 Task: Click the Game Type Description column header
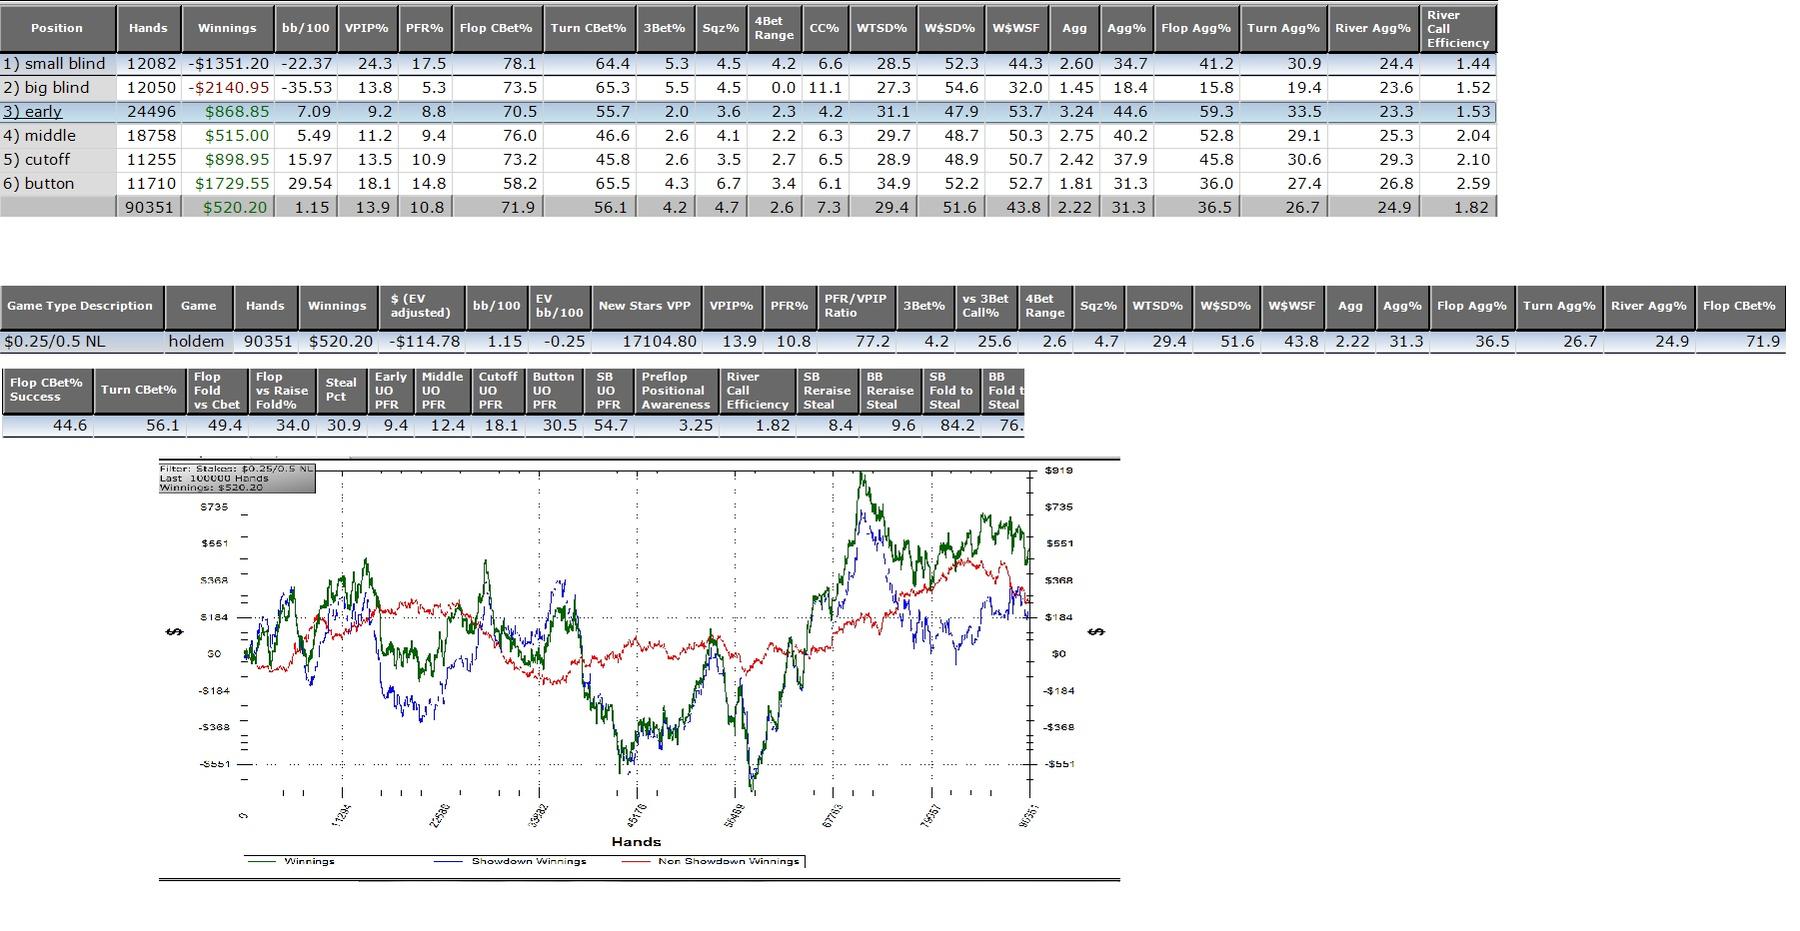[x=80, y=306]
